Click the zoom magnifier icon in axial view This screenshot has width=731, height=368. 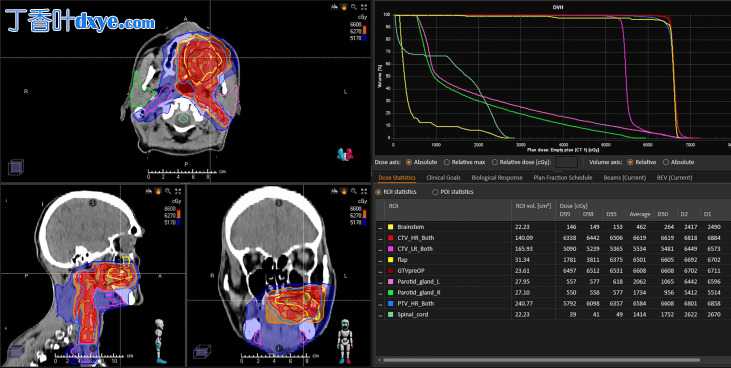(x=354, y=7)
